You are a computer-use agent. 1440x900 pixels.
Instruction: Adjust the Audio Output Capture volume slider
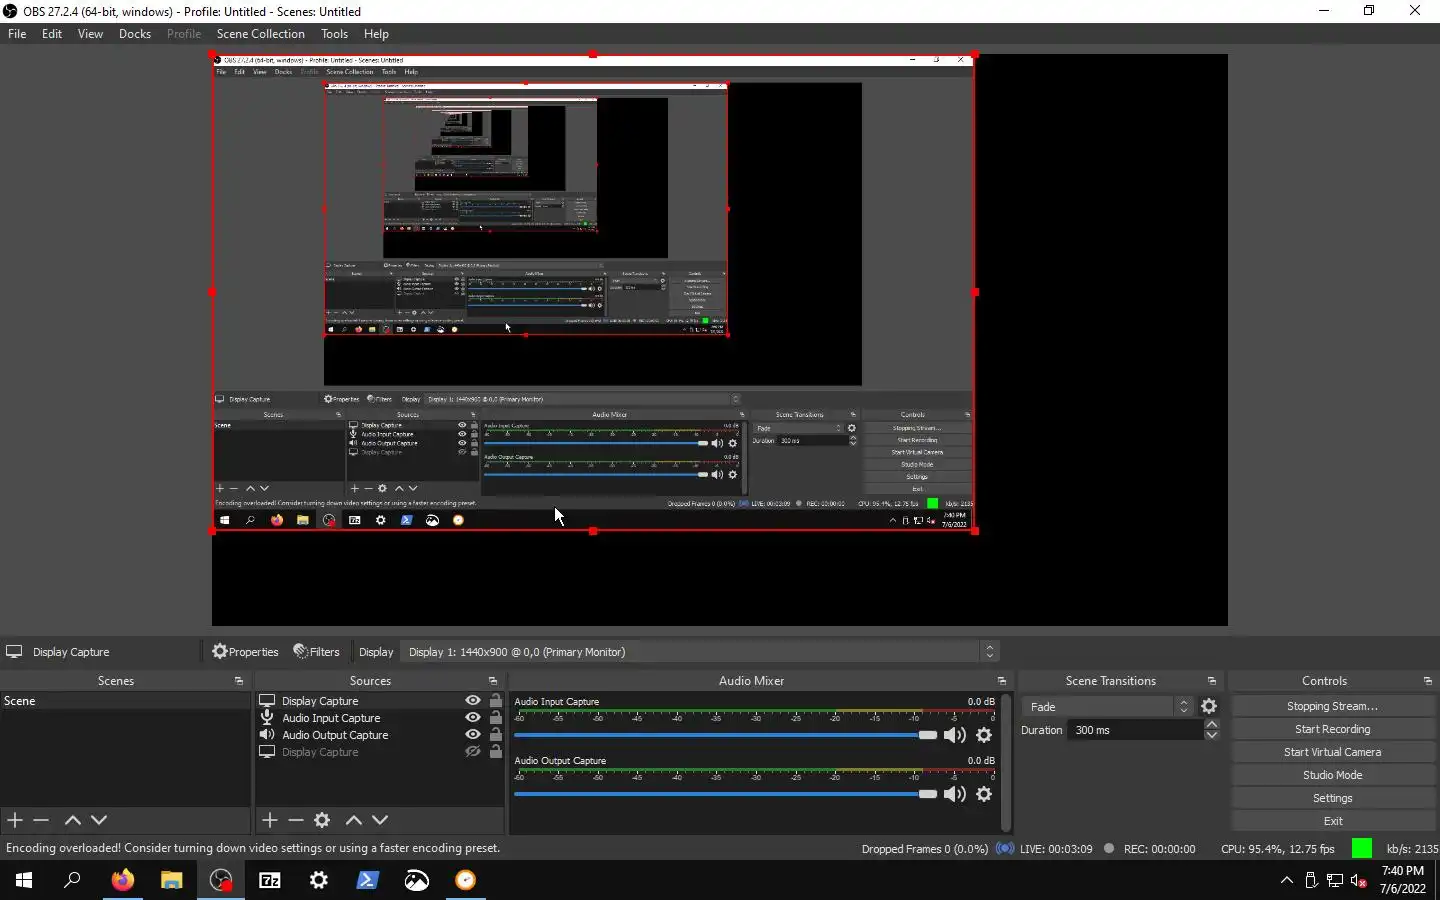click(x=725, y=794)
